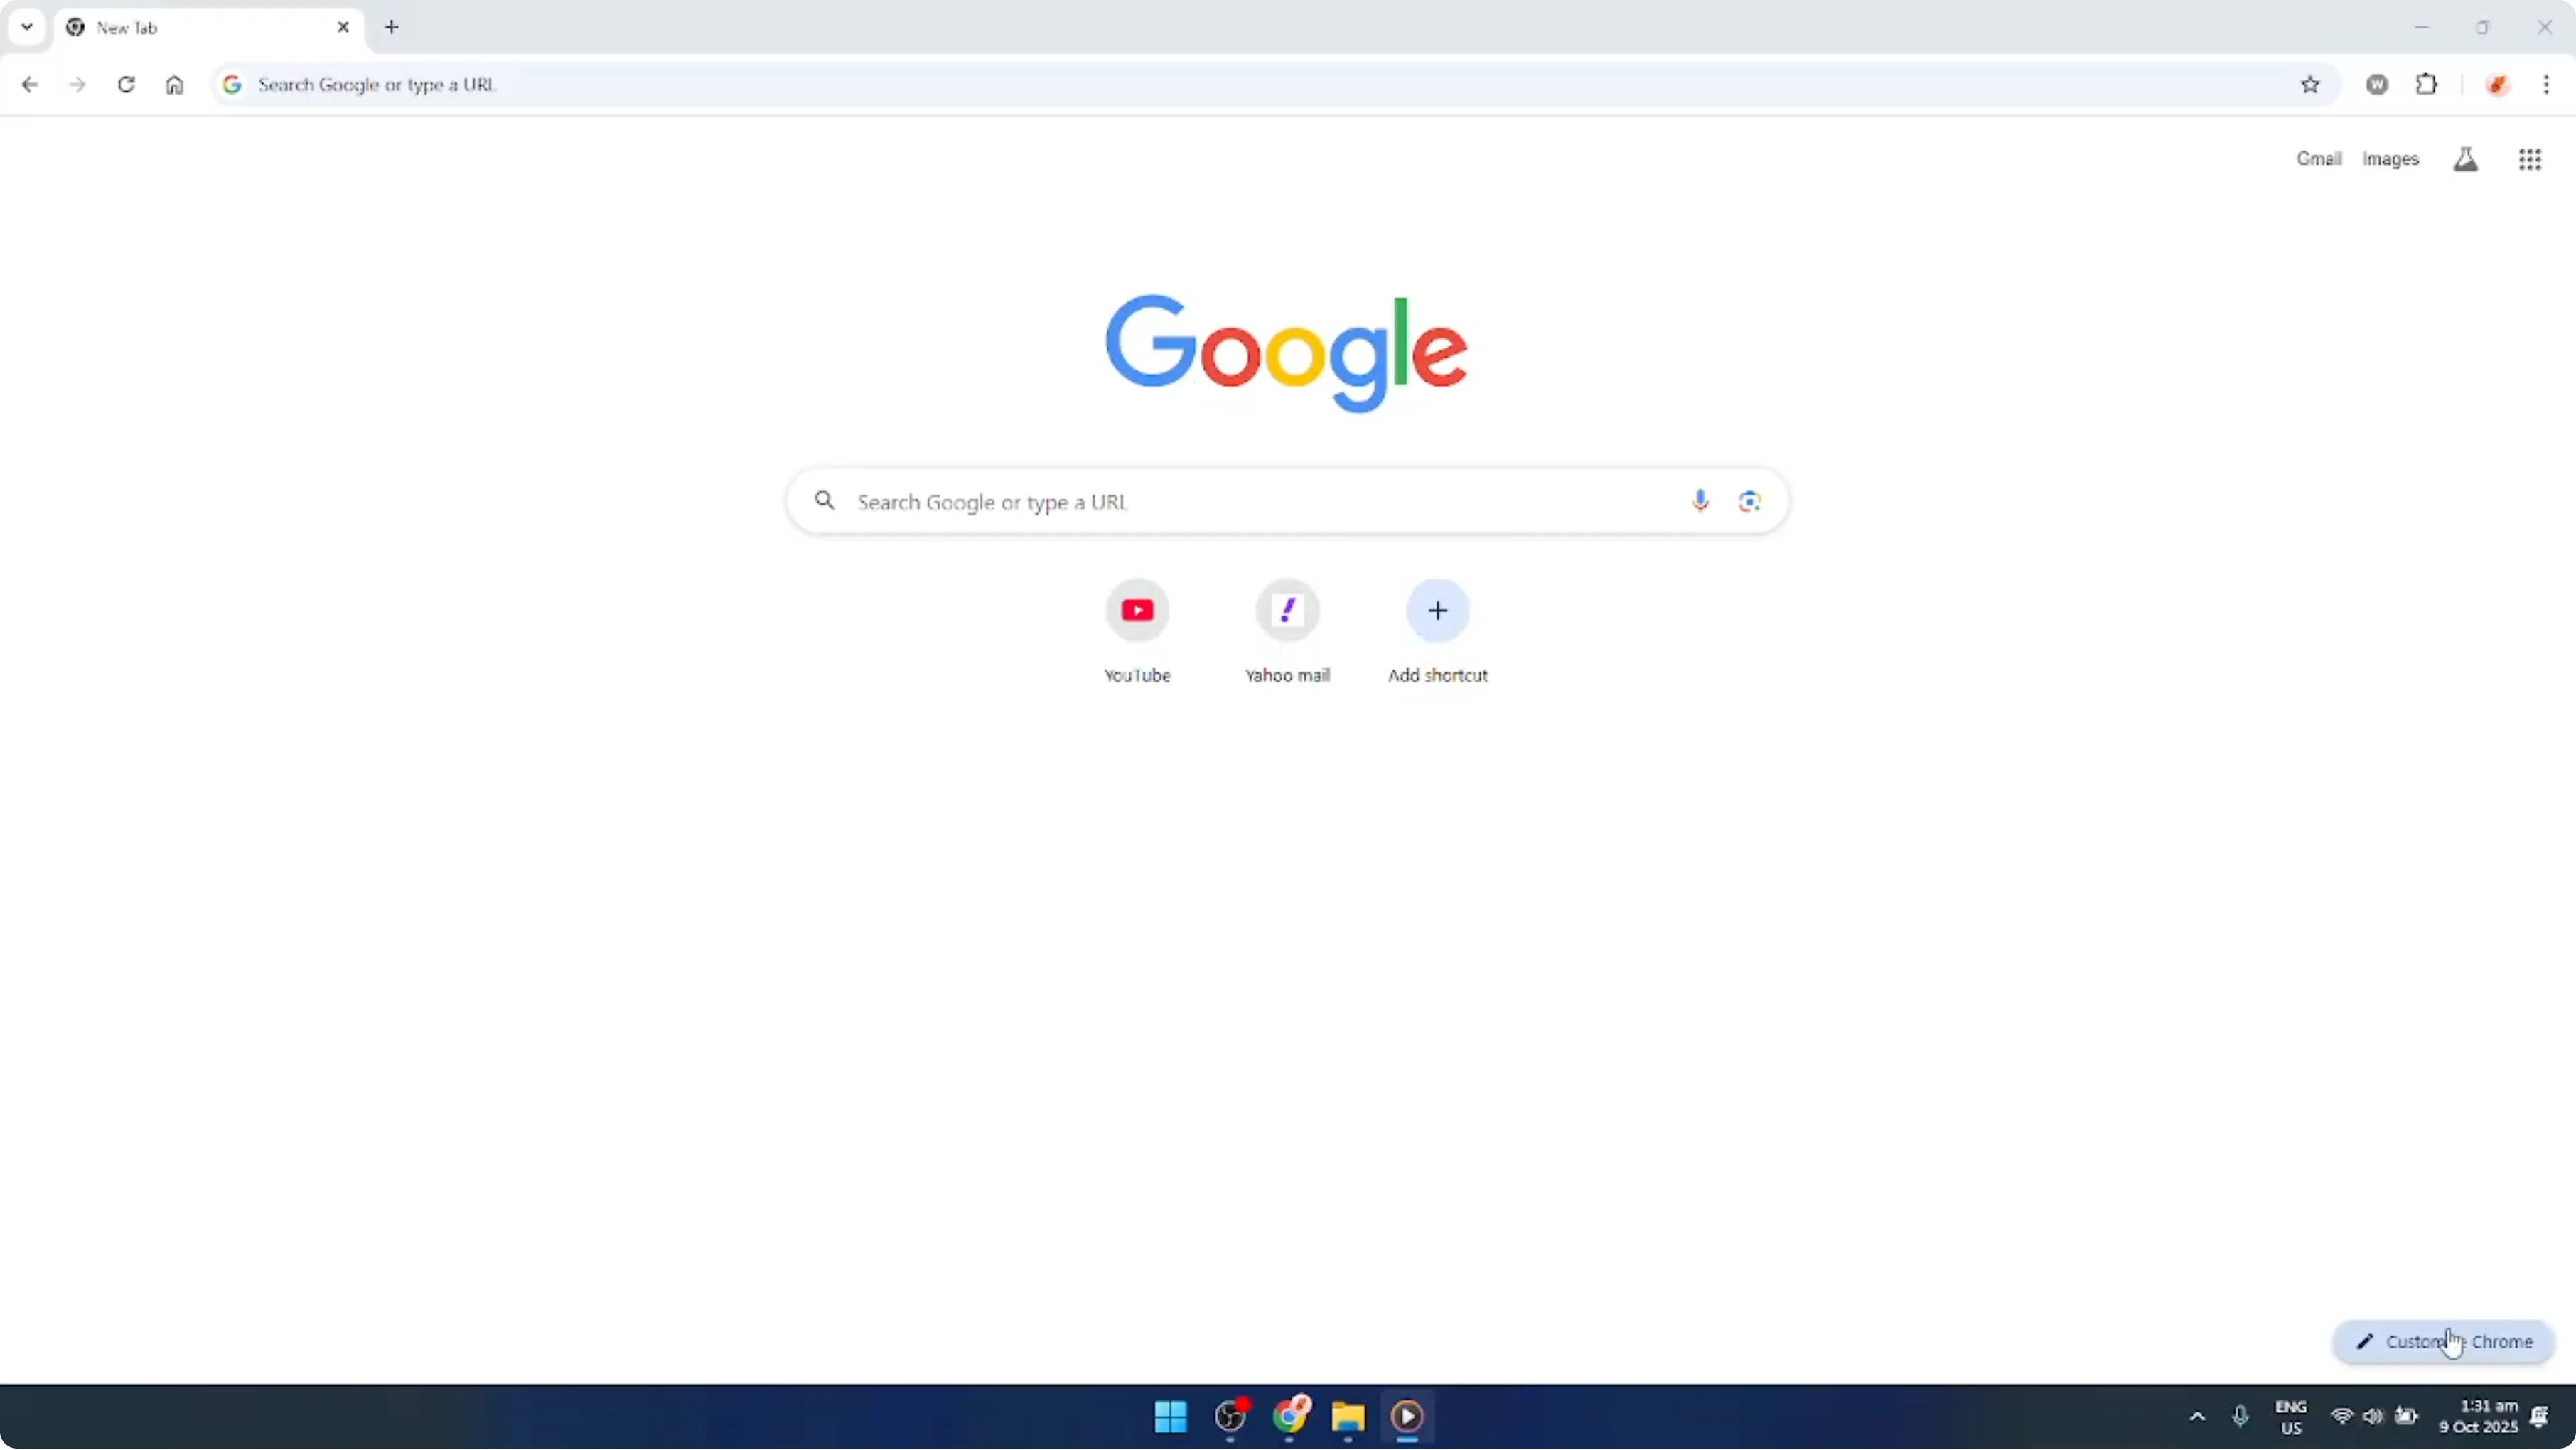Open the clock showing 1:31 am
Screen dimensions: 2576x1450
(2478, 1417)
